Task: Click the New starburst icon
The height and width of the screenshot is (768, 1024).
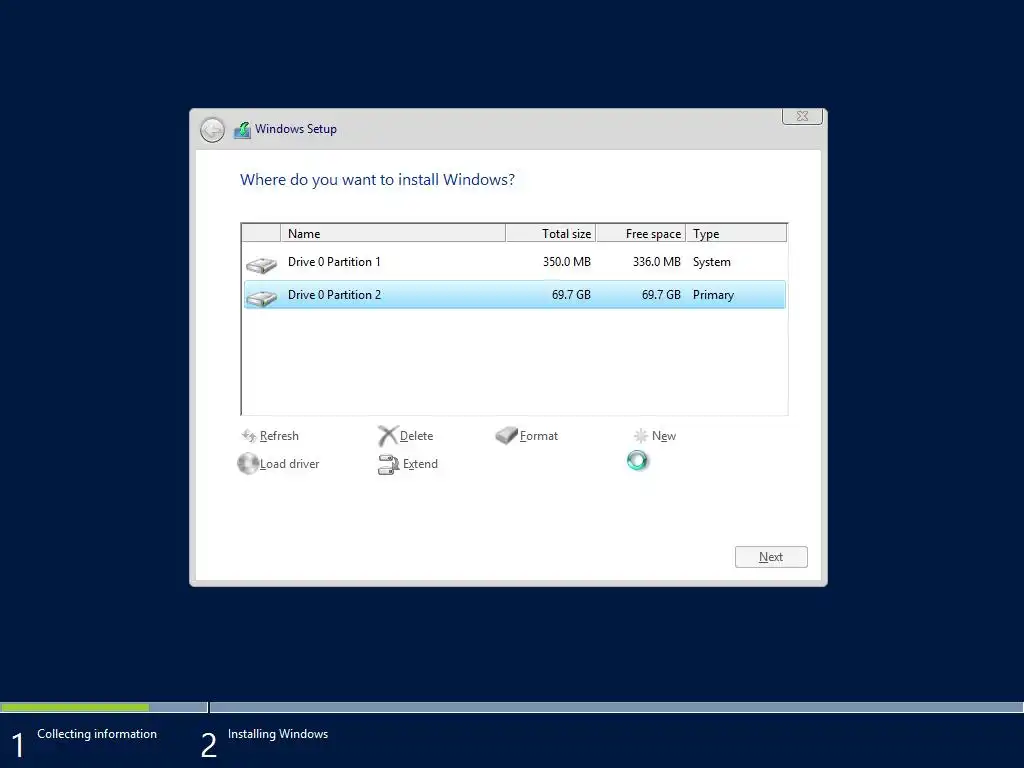Action: [641, 436]
